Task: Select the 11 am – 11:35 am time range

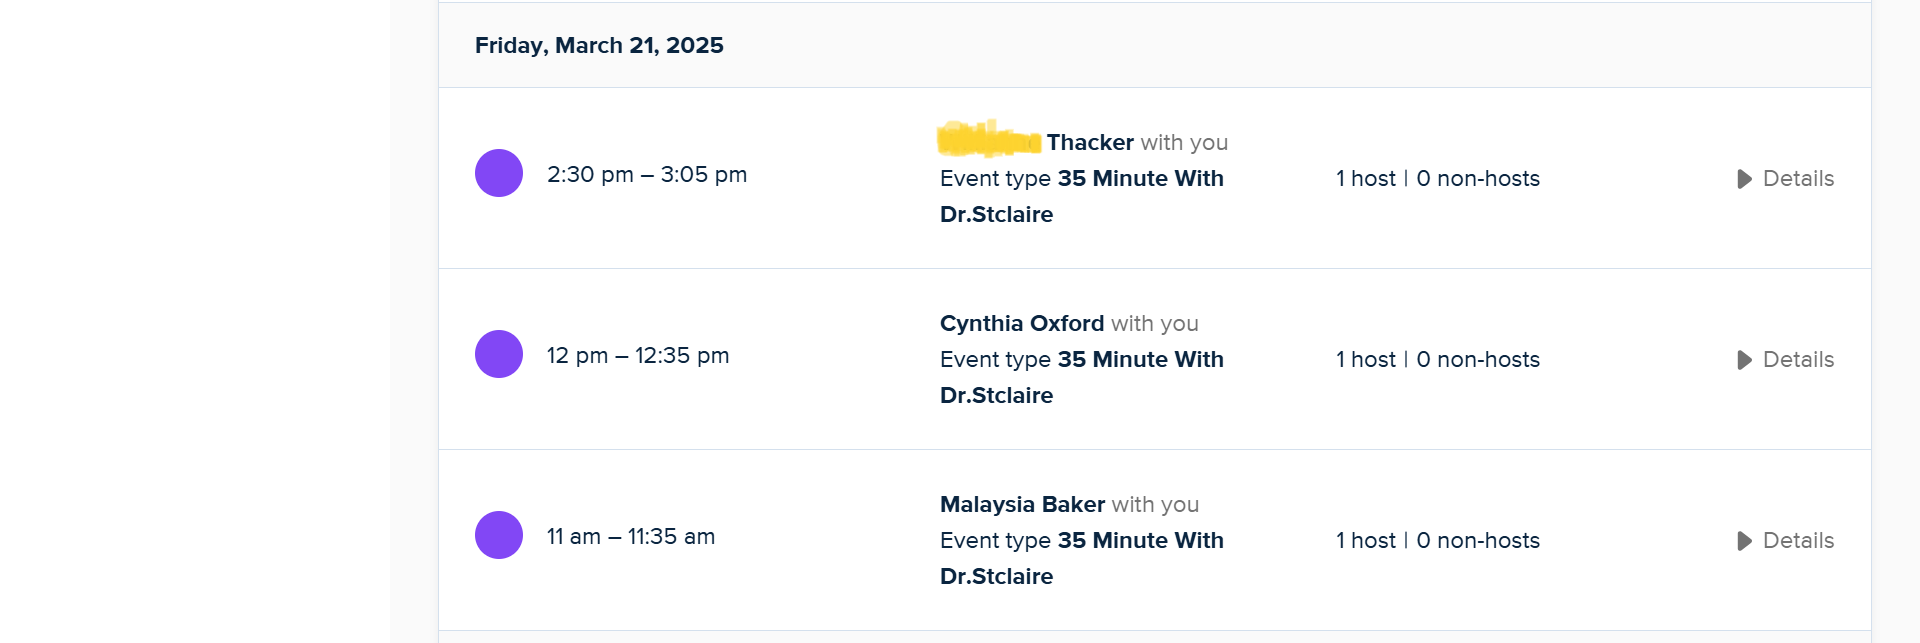Action: pos(629,536)
